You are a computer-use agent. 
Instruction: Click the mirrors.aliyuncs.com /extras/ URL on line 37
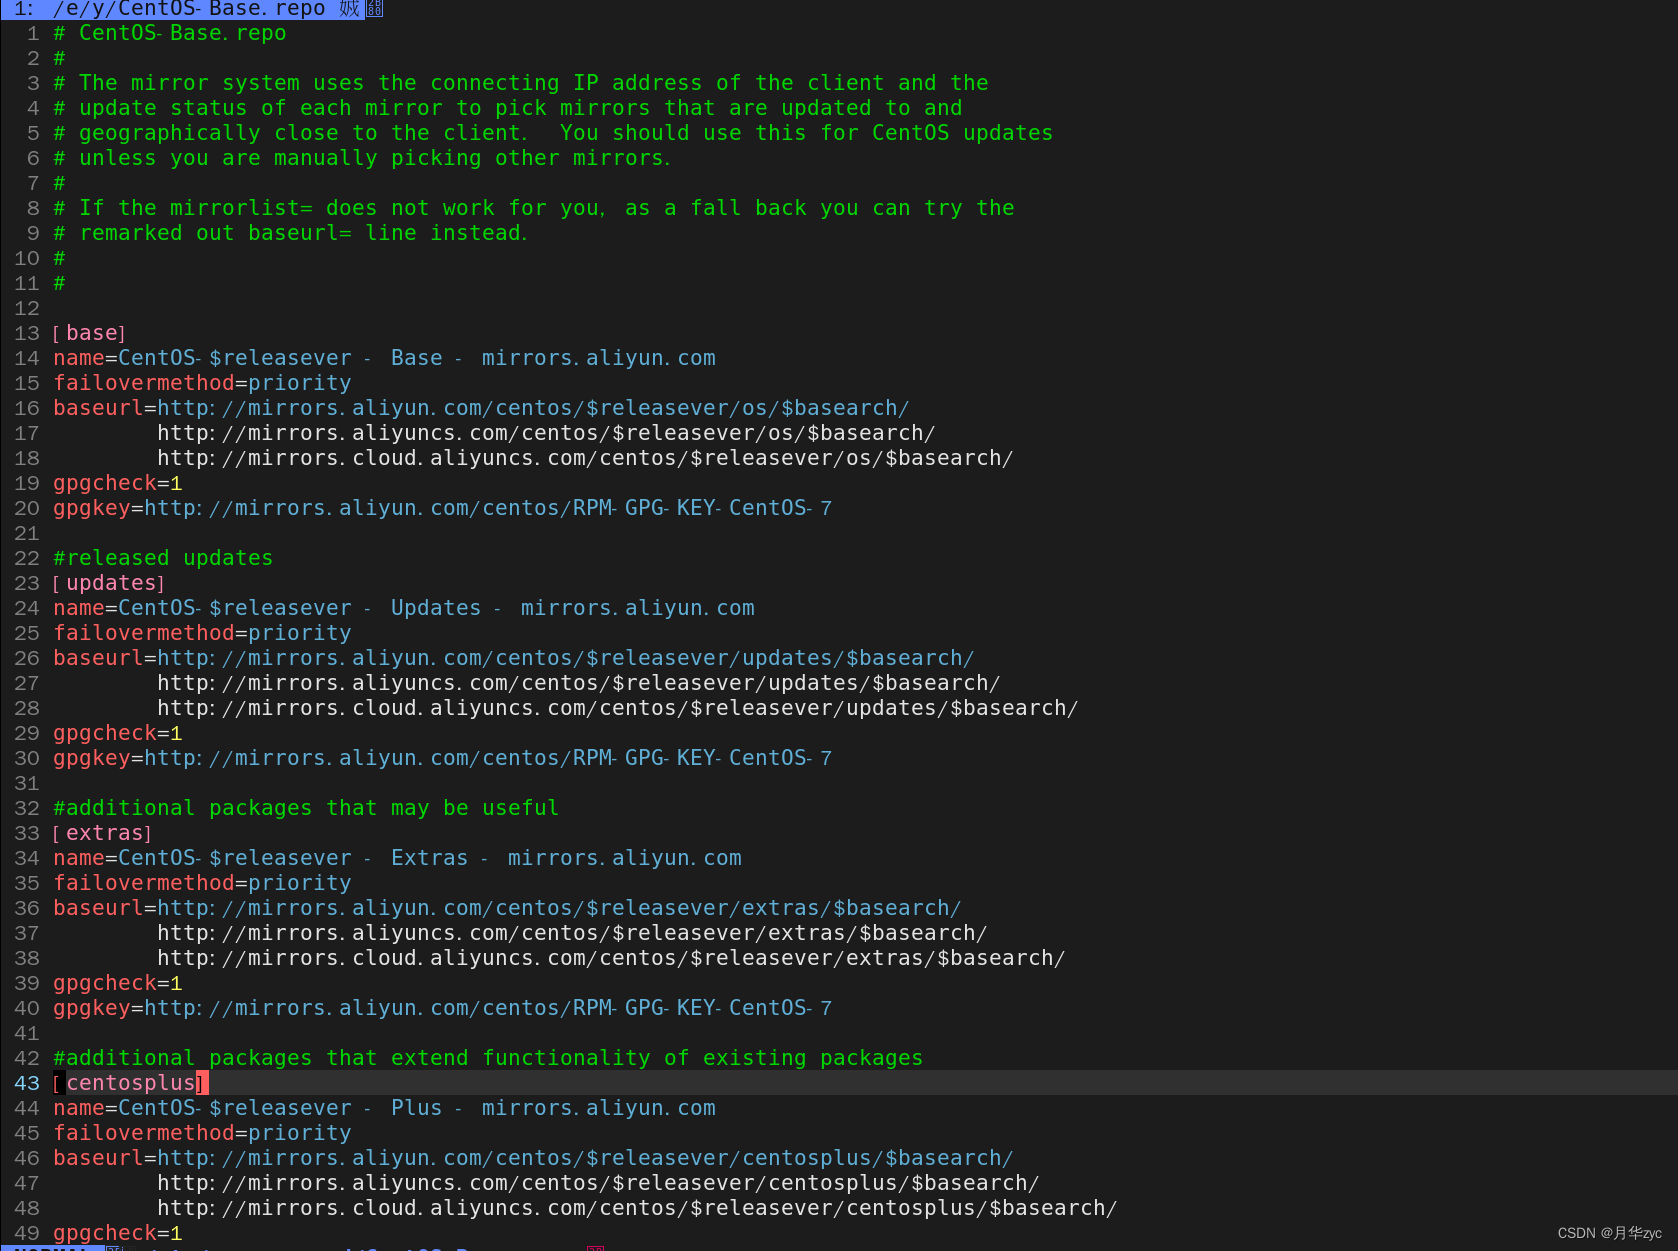point(572,933)
